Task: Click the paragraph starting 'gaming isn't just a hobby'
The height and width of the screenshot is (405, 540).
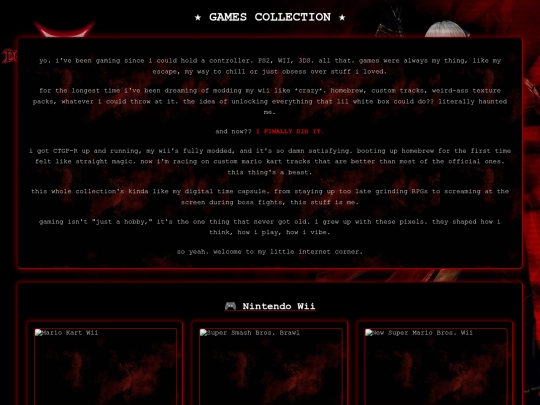Action: (x=270, y=227)
